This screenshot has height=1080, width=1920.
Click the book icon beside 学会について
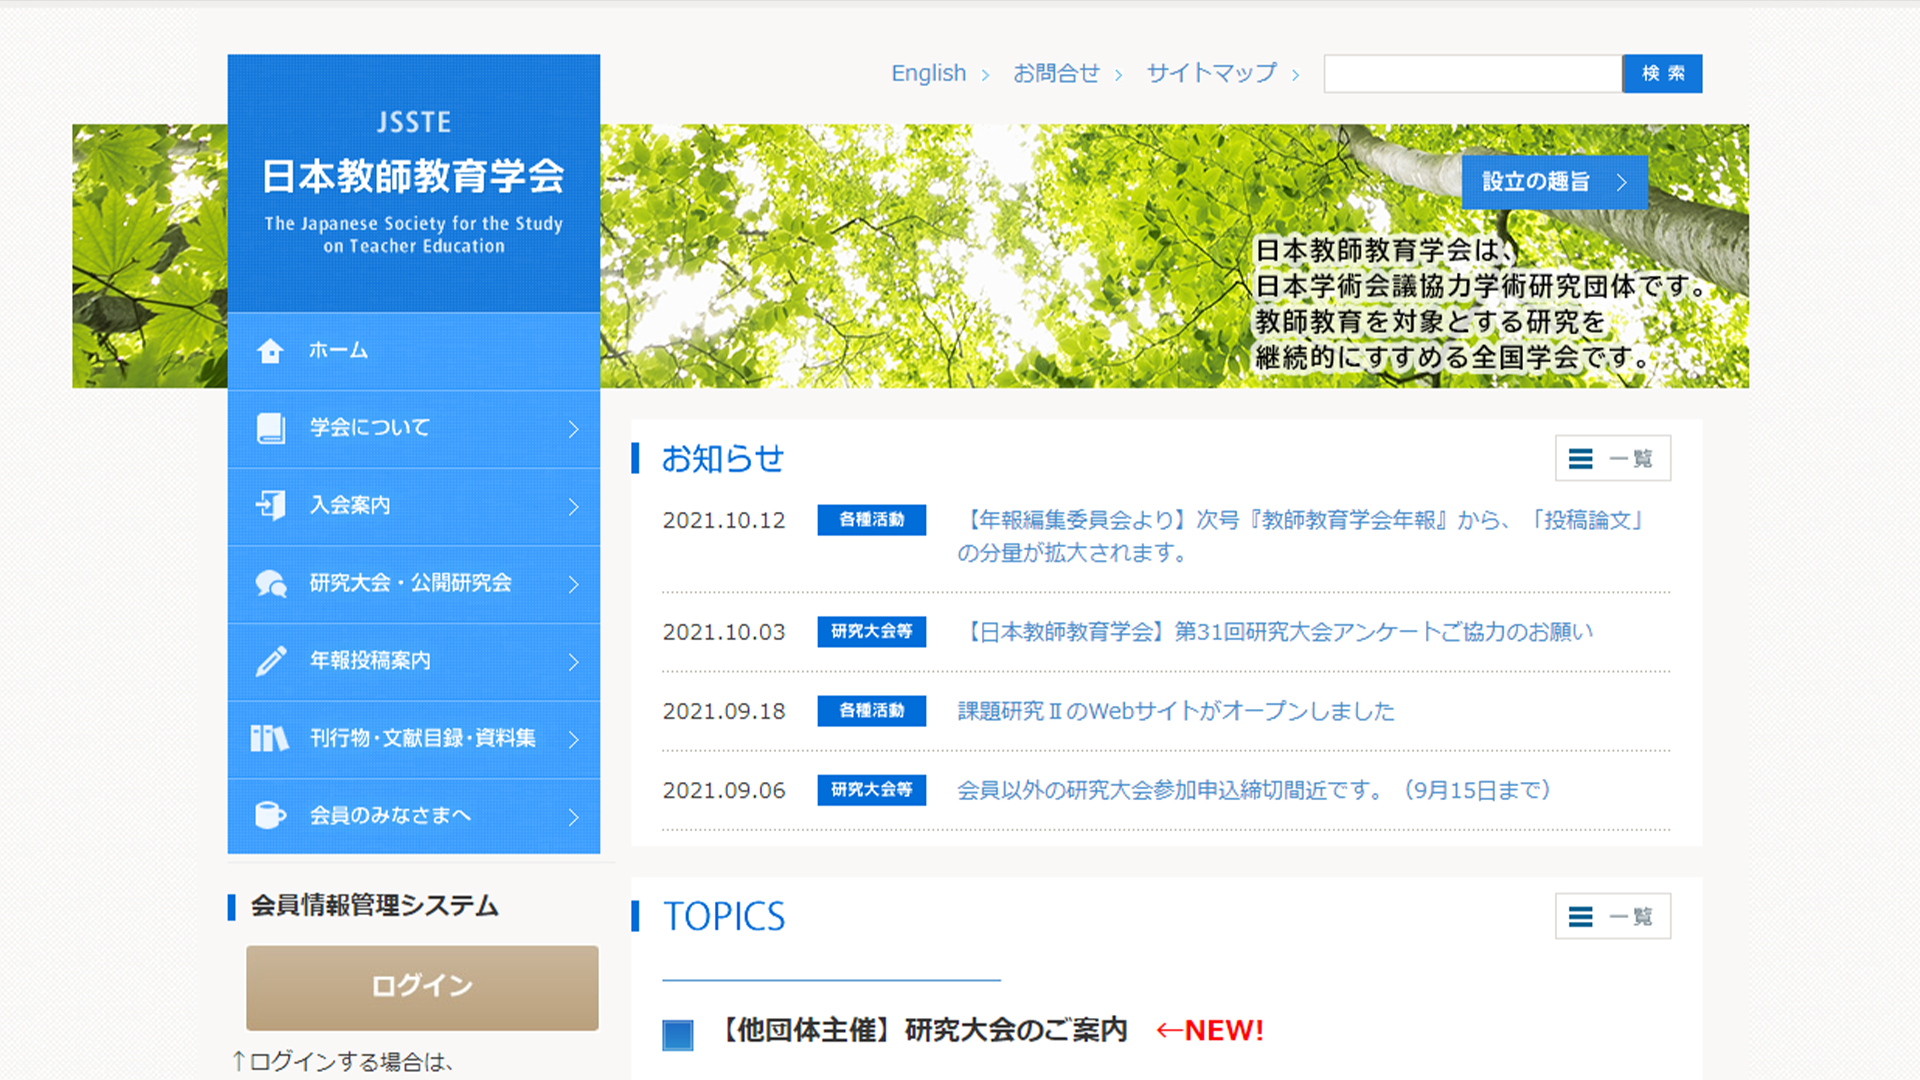pyautogui.click(x=270, y=428)
